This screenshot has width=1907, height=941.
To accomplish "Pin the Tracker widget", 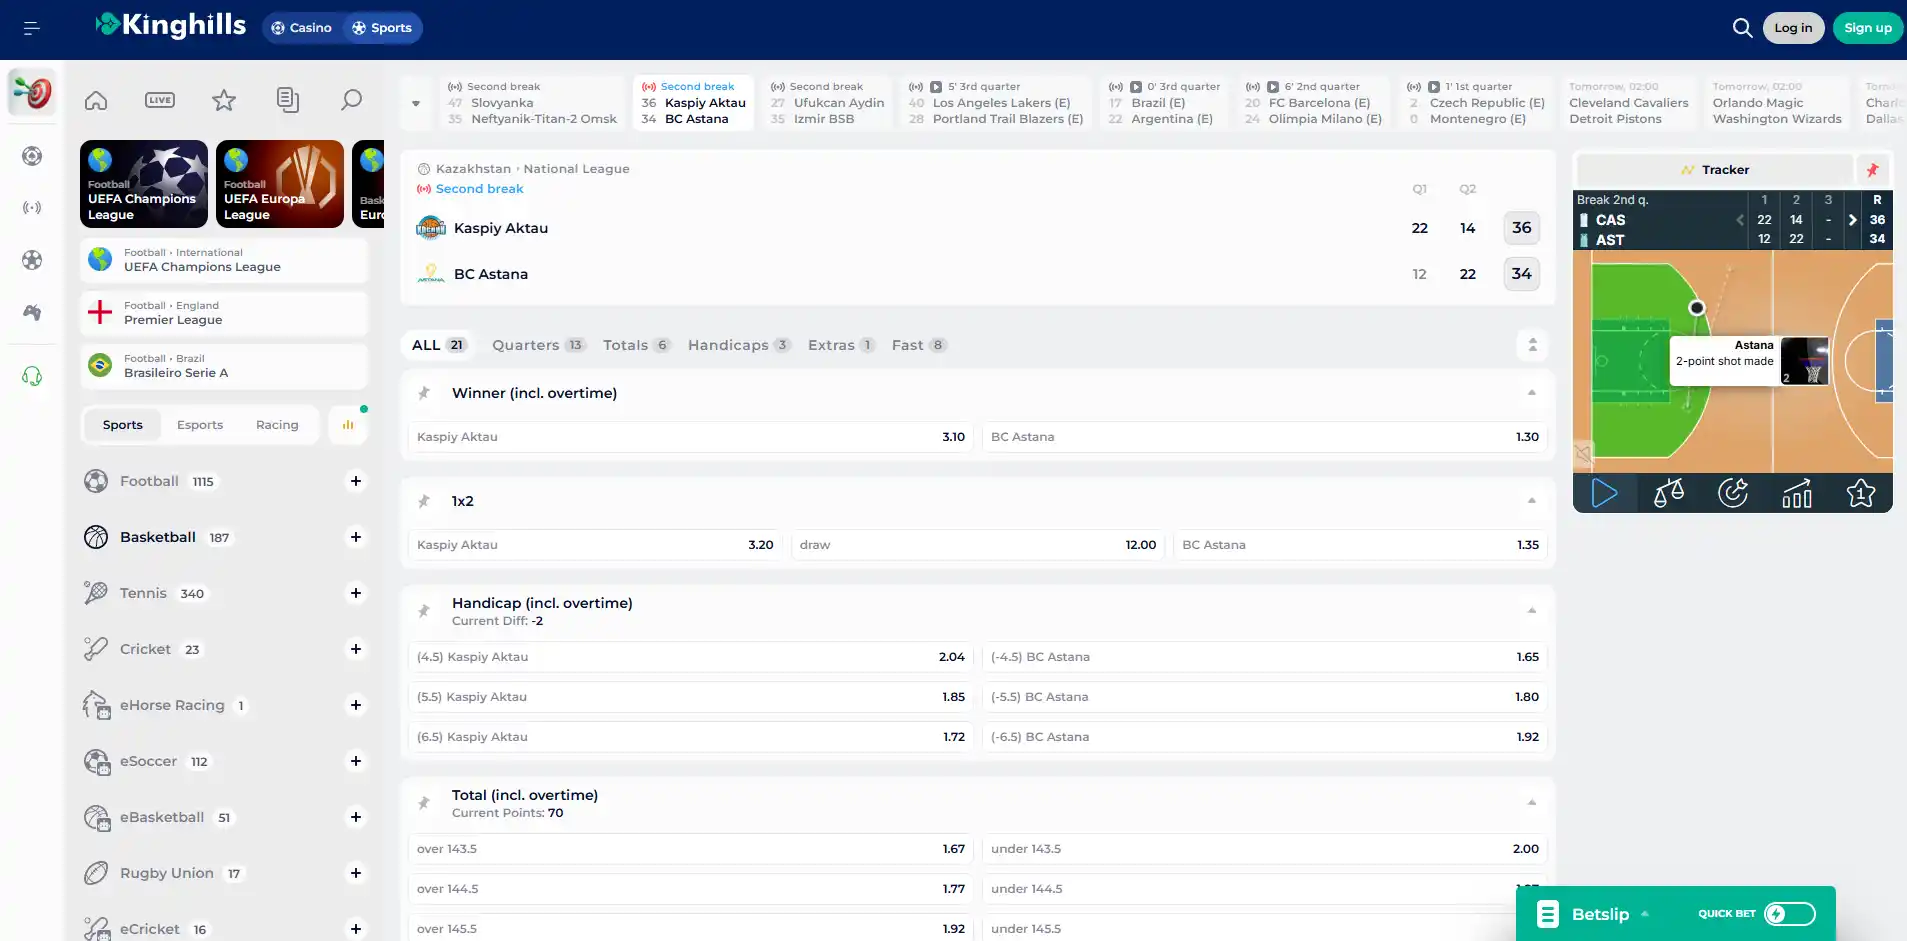I will point(1872,170).
